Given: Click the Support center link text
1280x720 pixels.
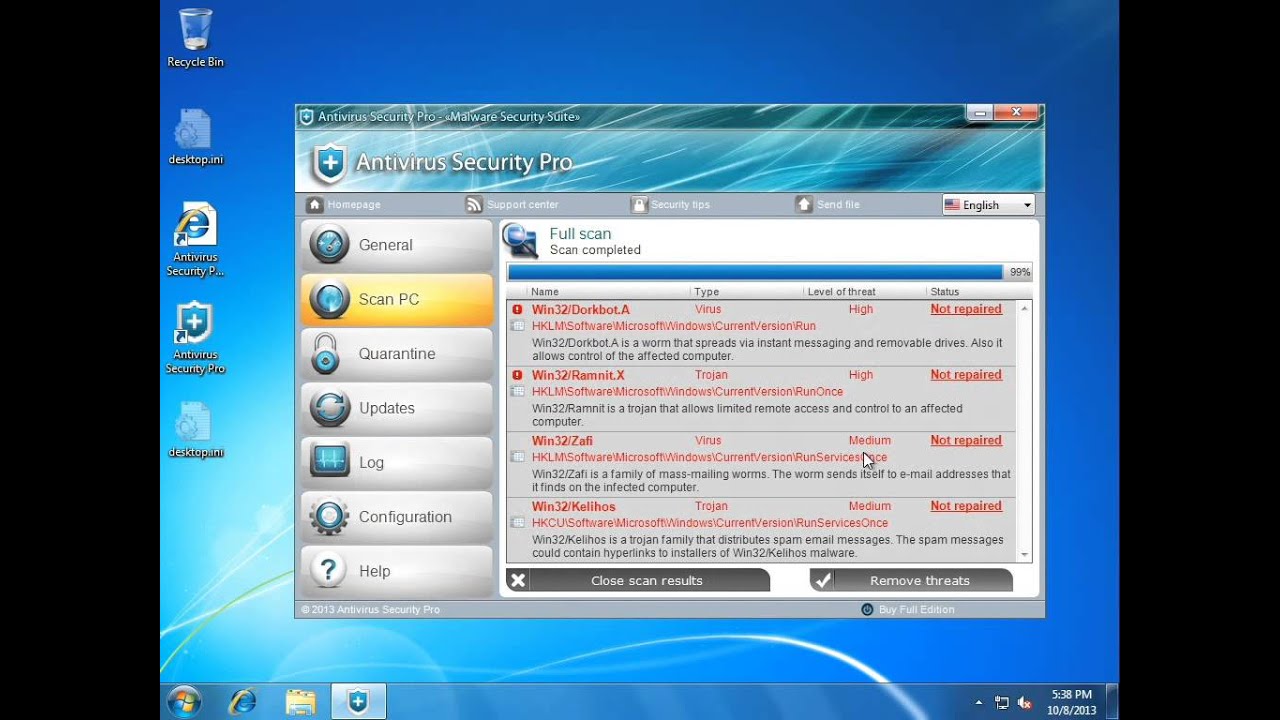Looking at the screenshot, I should click(x=522, y=204).
